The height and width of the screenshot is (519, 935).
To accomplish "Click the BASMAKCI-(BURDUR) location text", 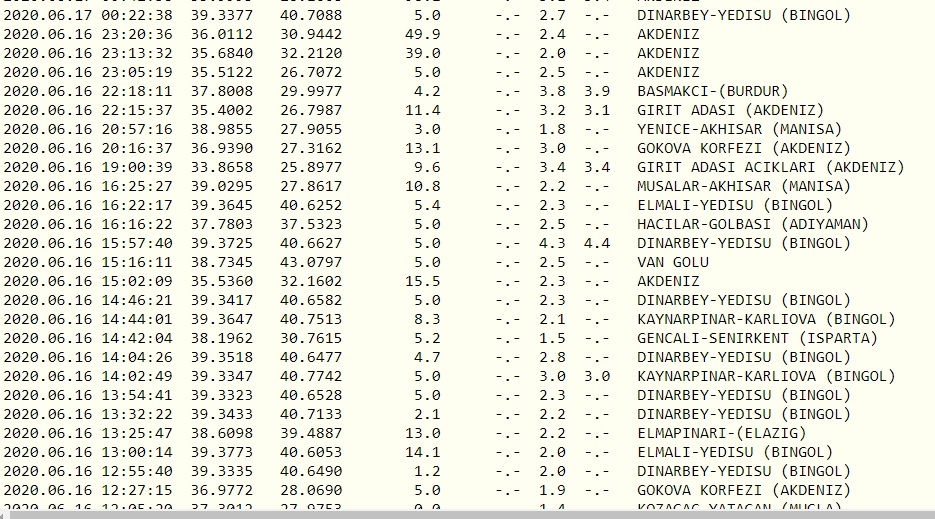I will (713, 91).
